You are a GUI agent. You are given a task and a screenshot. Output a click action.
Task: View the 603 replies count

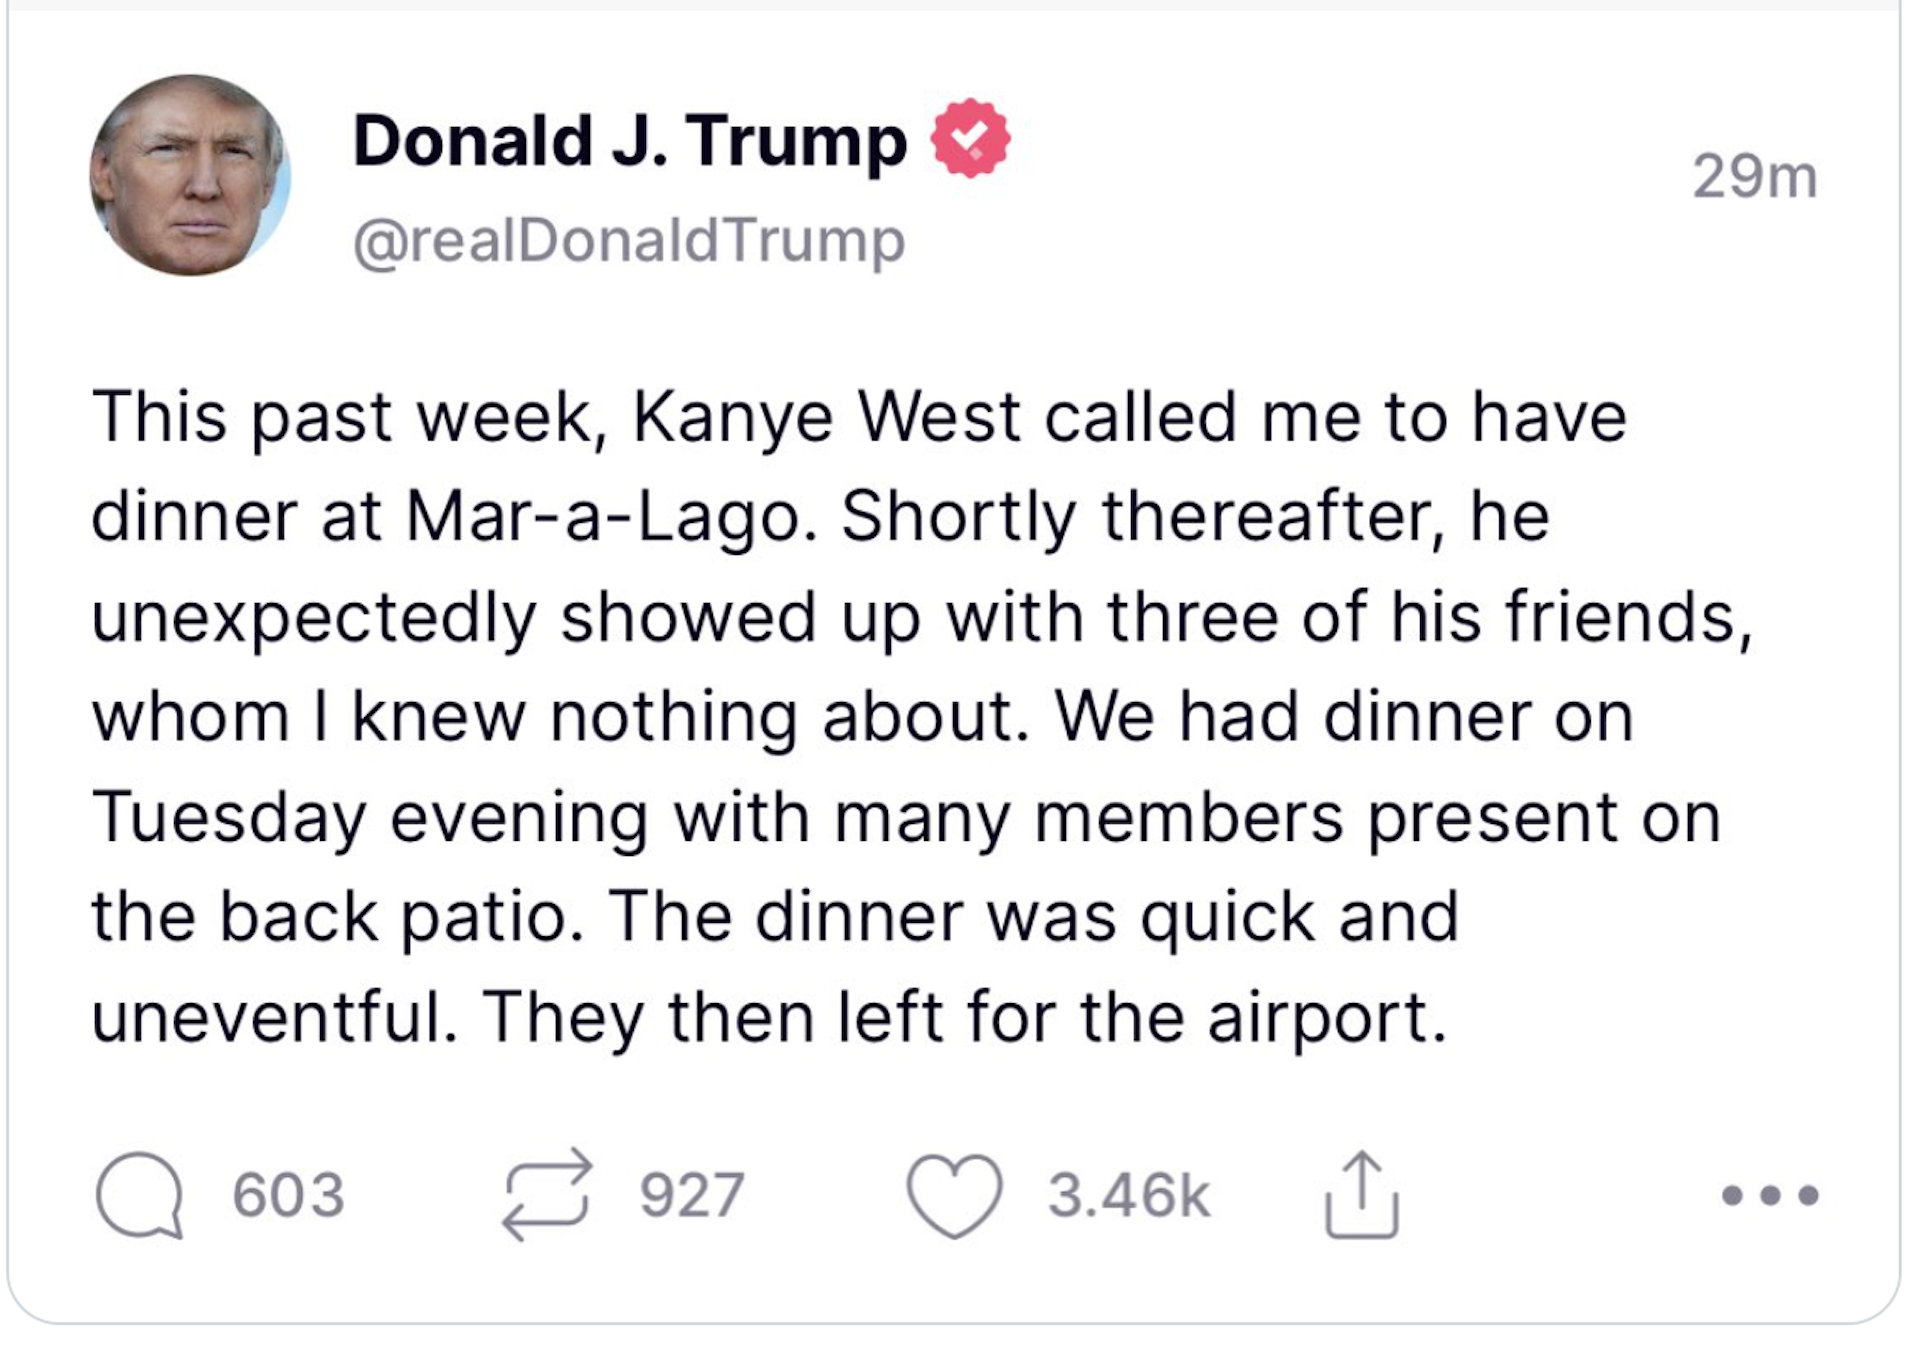click(x=288, y=1195)
